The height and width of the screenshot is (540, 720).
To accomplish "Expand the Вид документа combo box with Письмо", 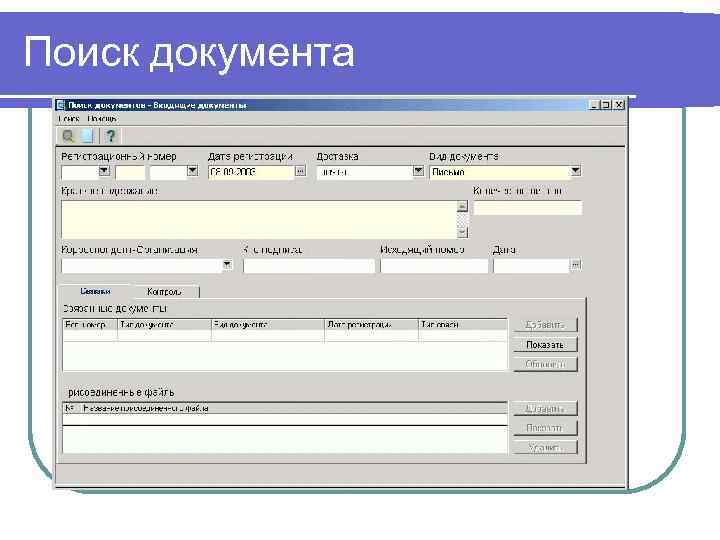I will click(x=575, y=171).
